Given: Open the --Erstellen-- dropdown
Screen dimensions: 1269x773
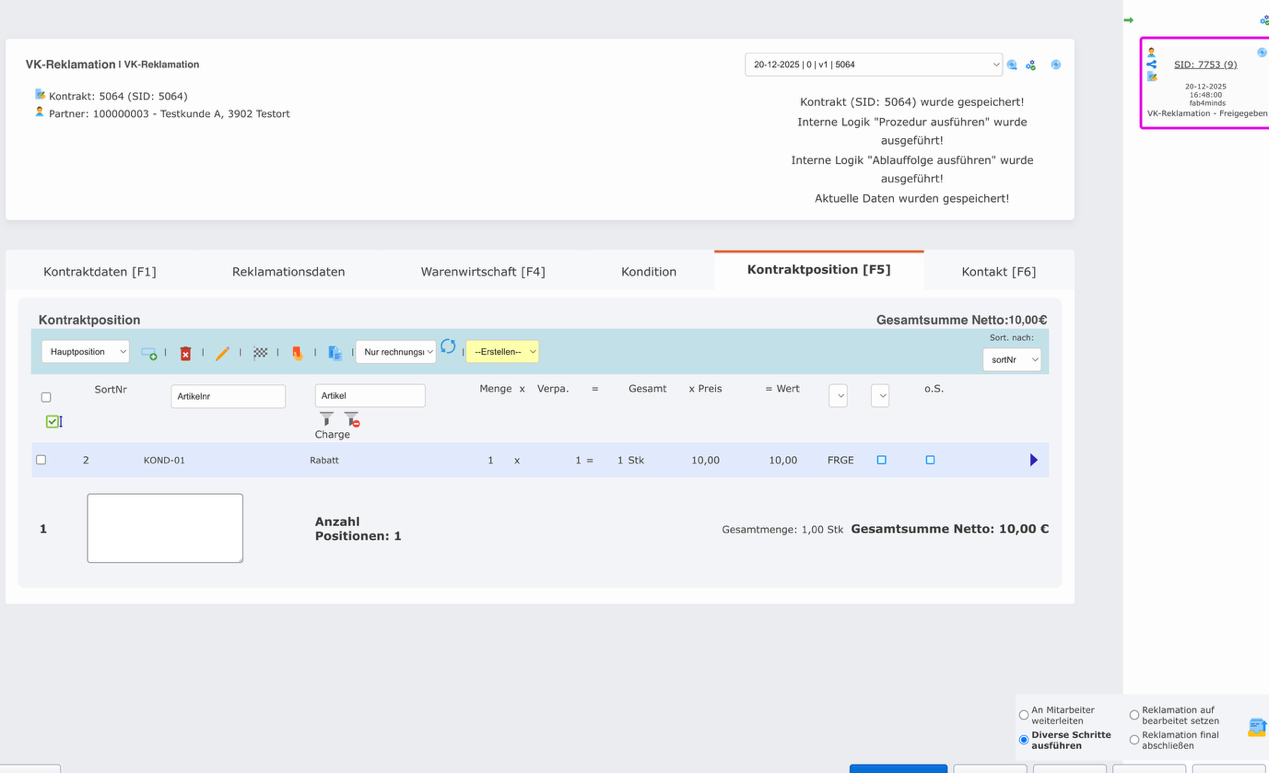Looking at the screenshot, I should 502,351.
